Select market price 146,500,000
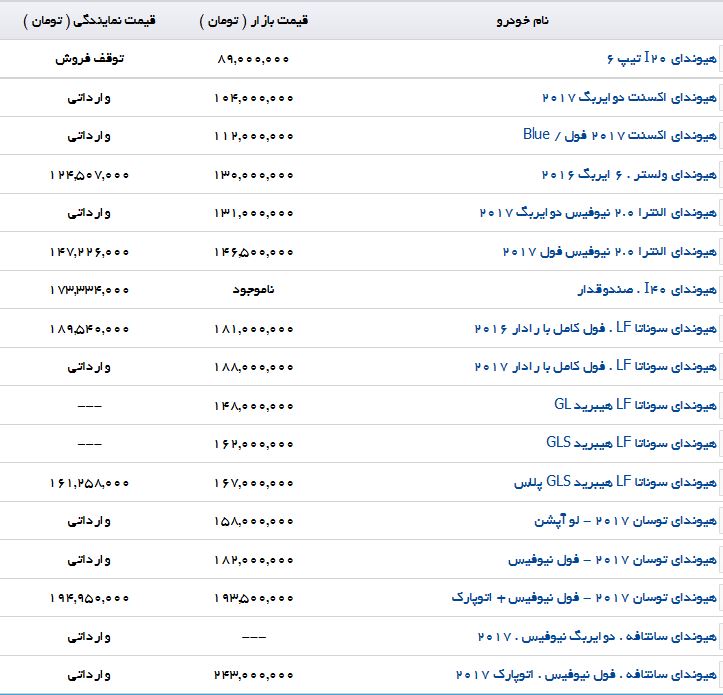This screenshot has width=723, height=695. [x=254, y=252]
